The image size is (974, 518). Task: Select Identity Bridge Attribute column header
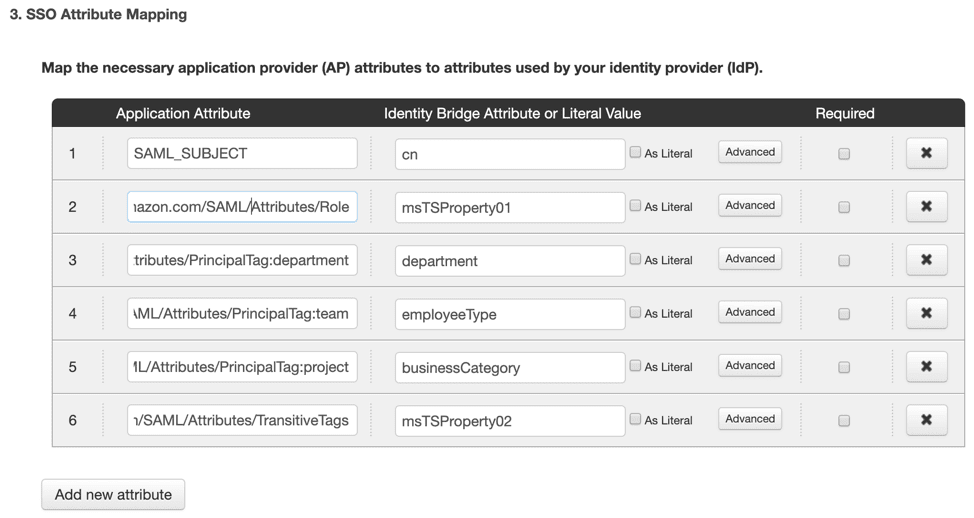[x=512, y=113]
